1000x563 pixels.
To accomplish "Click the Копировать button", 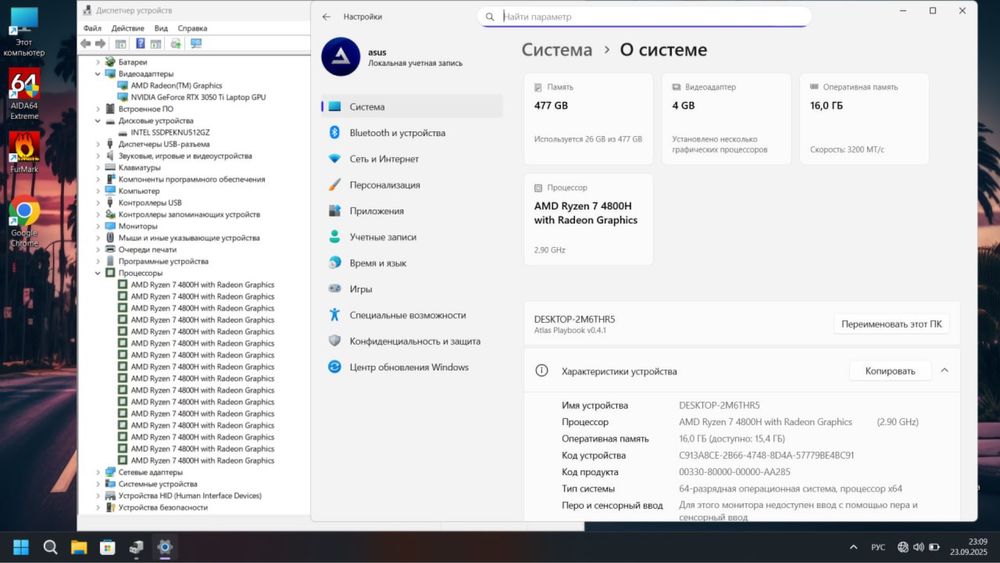I will point(890,370).
